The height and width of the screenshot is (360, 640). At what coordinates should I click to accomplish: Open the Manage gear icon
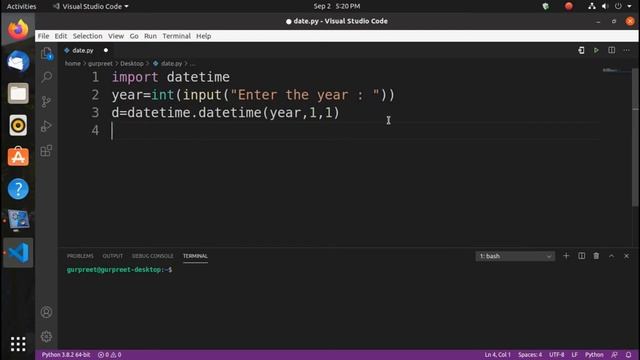[47, 336]
